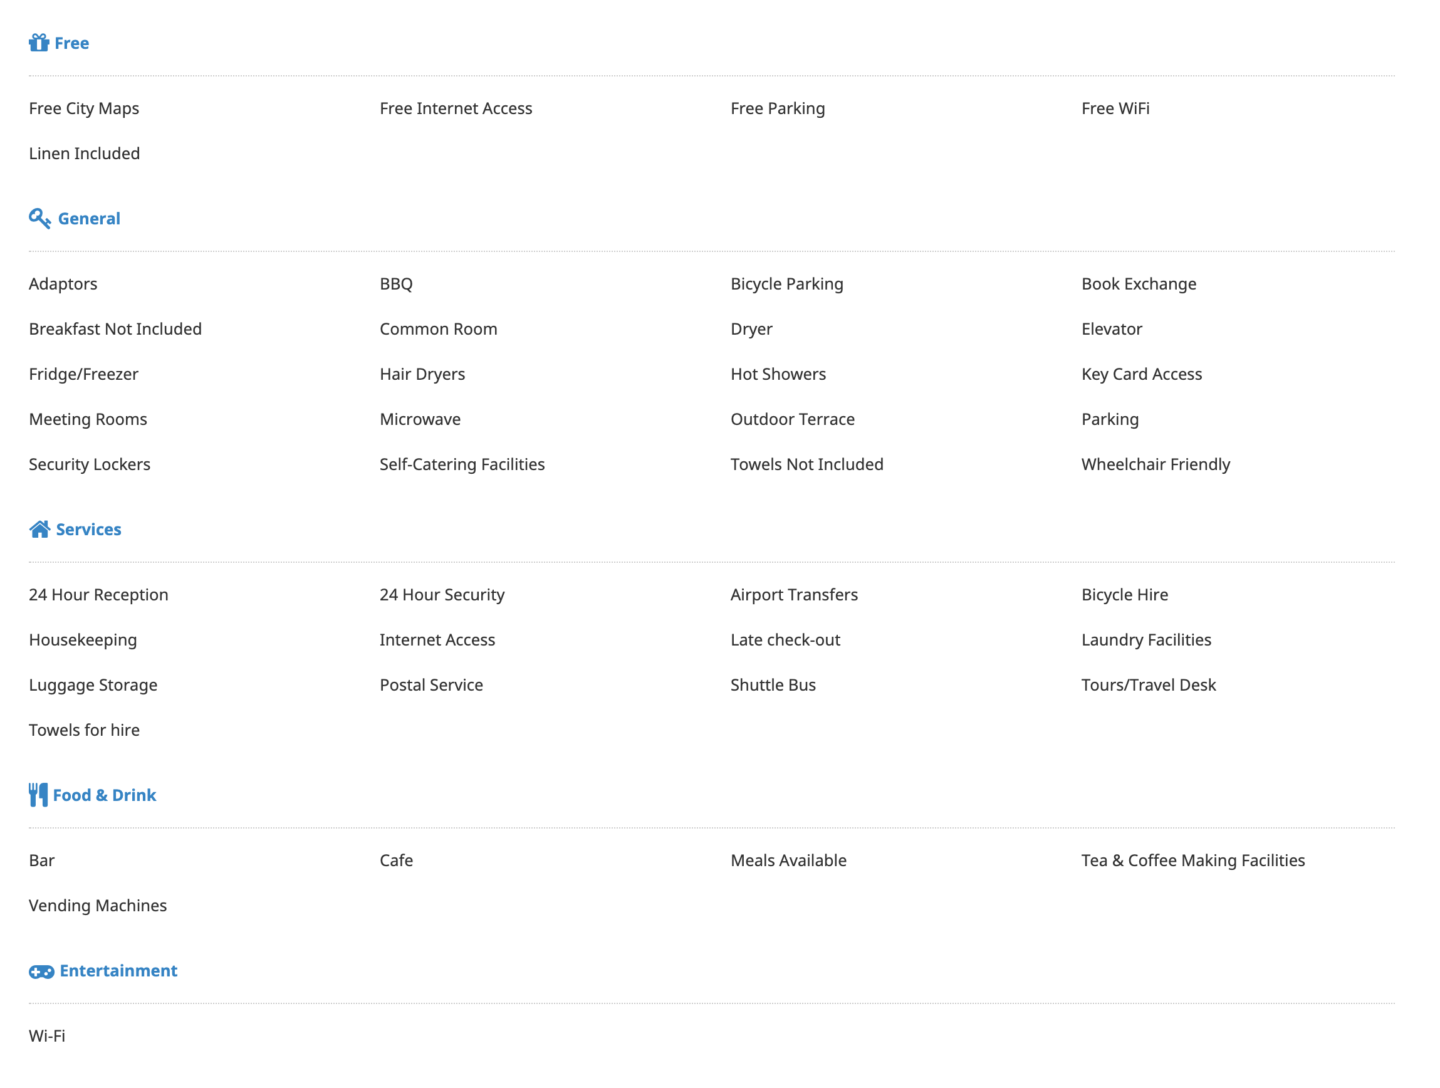Screen dimensions: 1440x1088
Task: Click the gift icon beside Free heading
Action: 39,42
